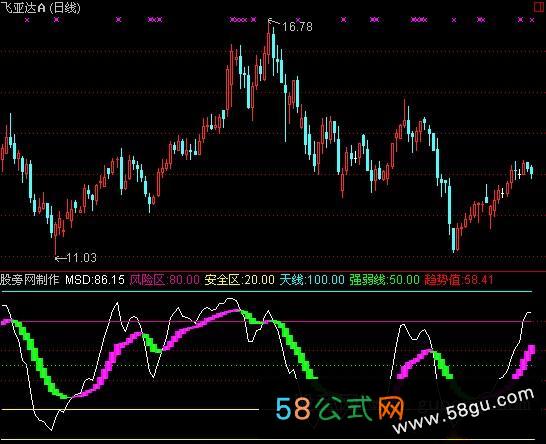Click the red divider line between chart panels
Viewport: 546px width, 444px height.
pos(273,271)
